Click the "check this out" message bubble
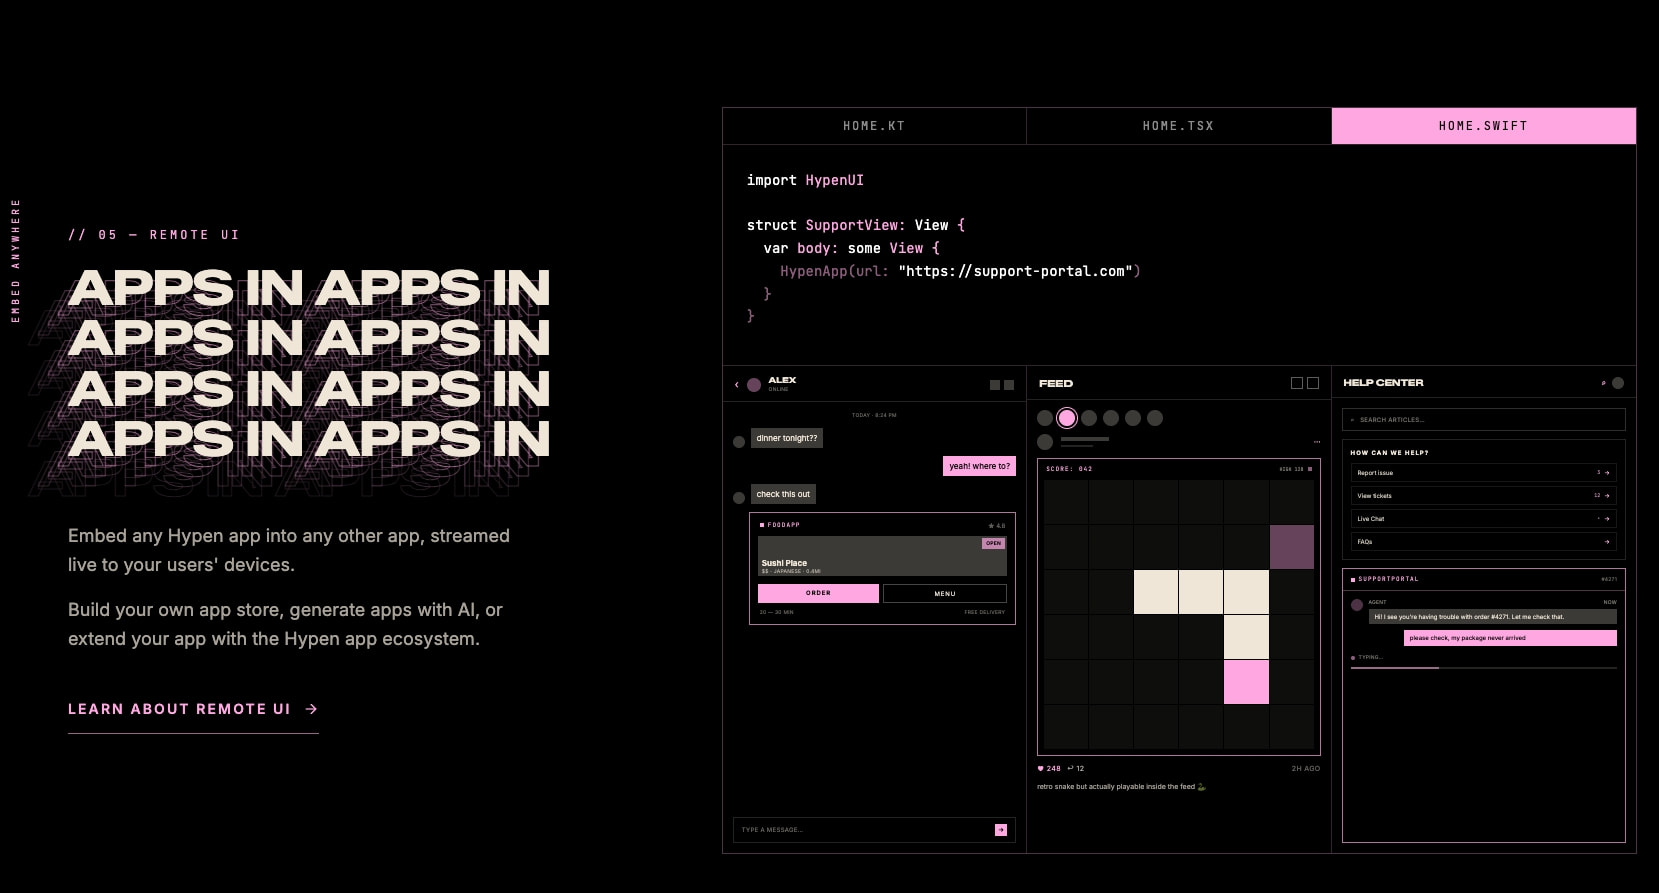The height and width of the screenshot is (893, 1659). click(x=783, y=494)
